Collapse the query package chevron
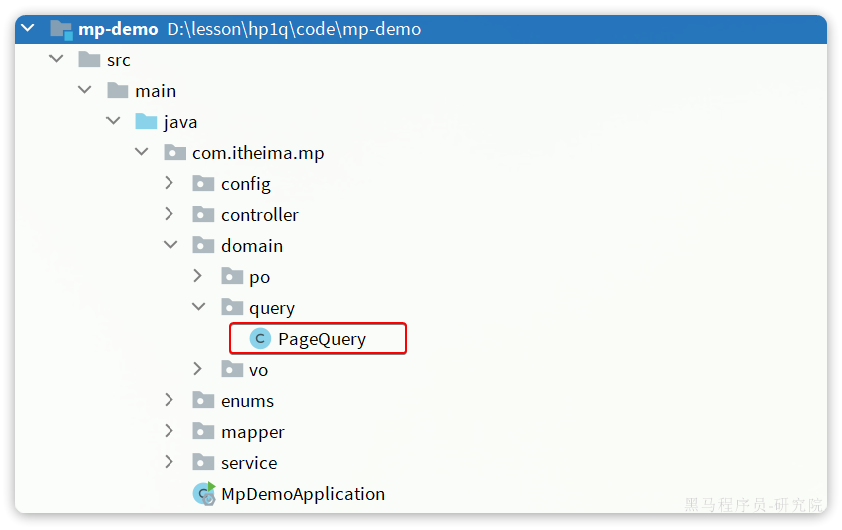Image resolution: width=842 pixels, height=530 pixels. pos(199,307)
